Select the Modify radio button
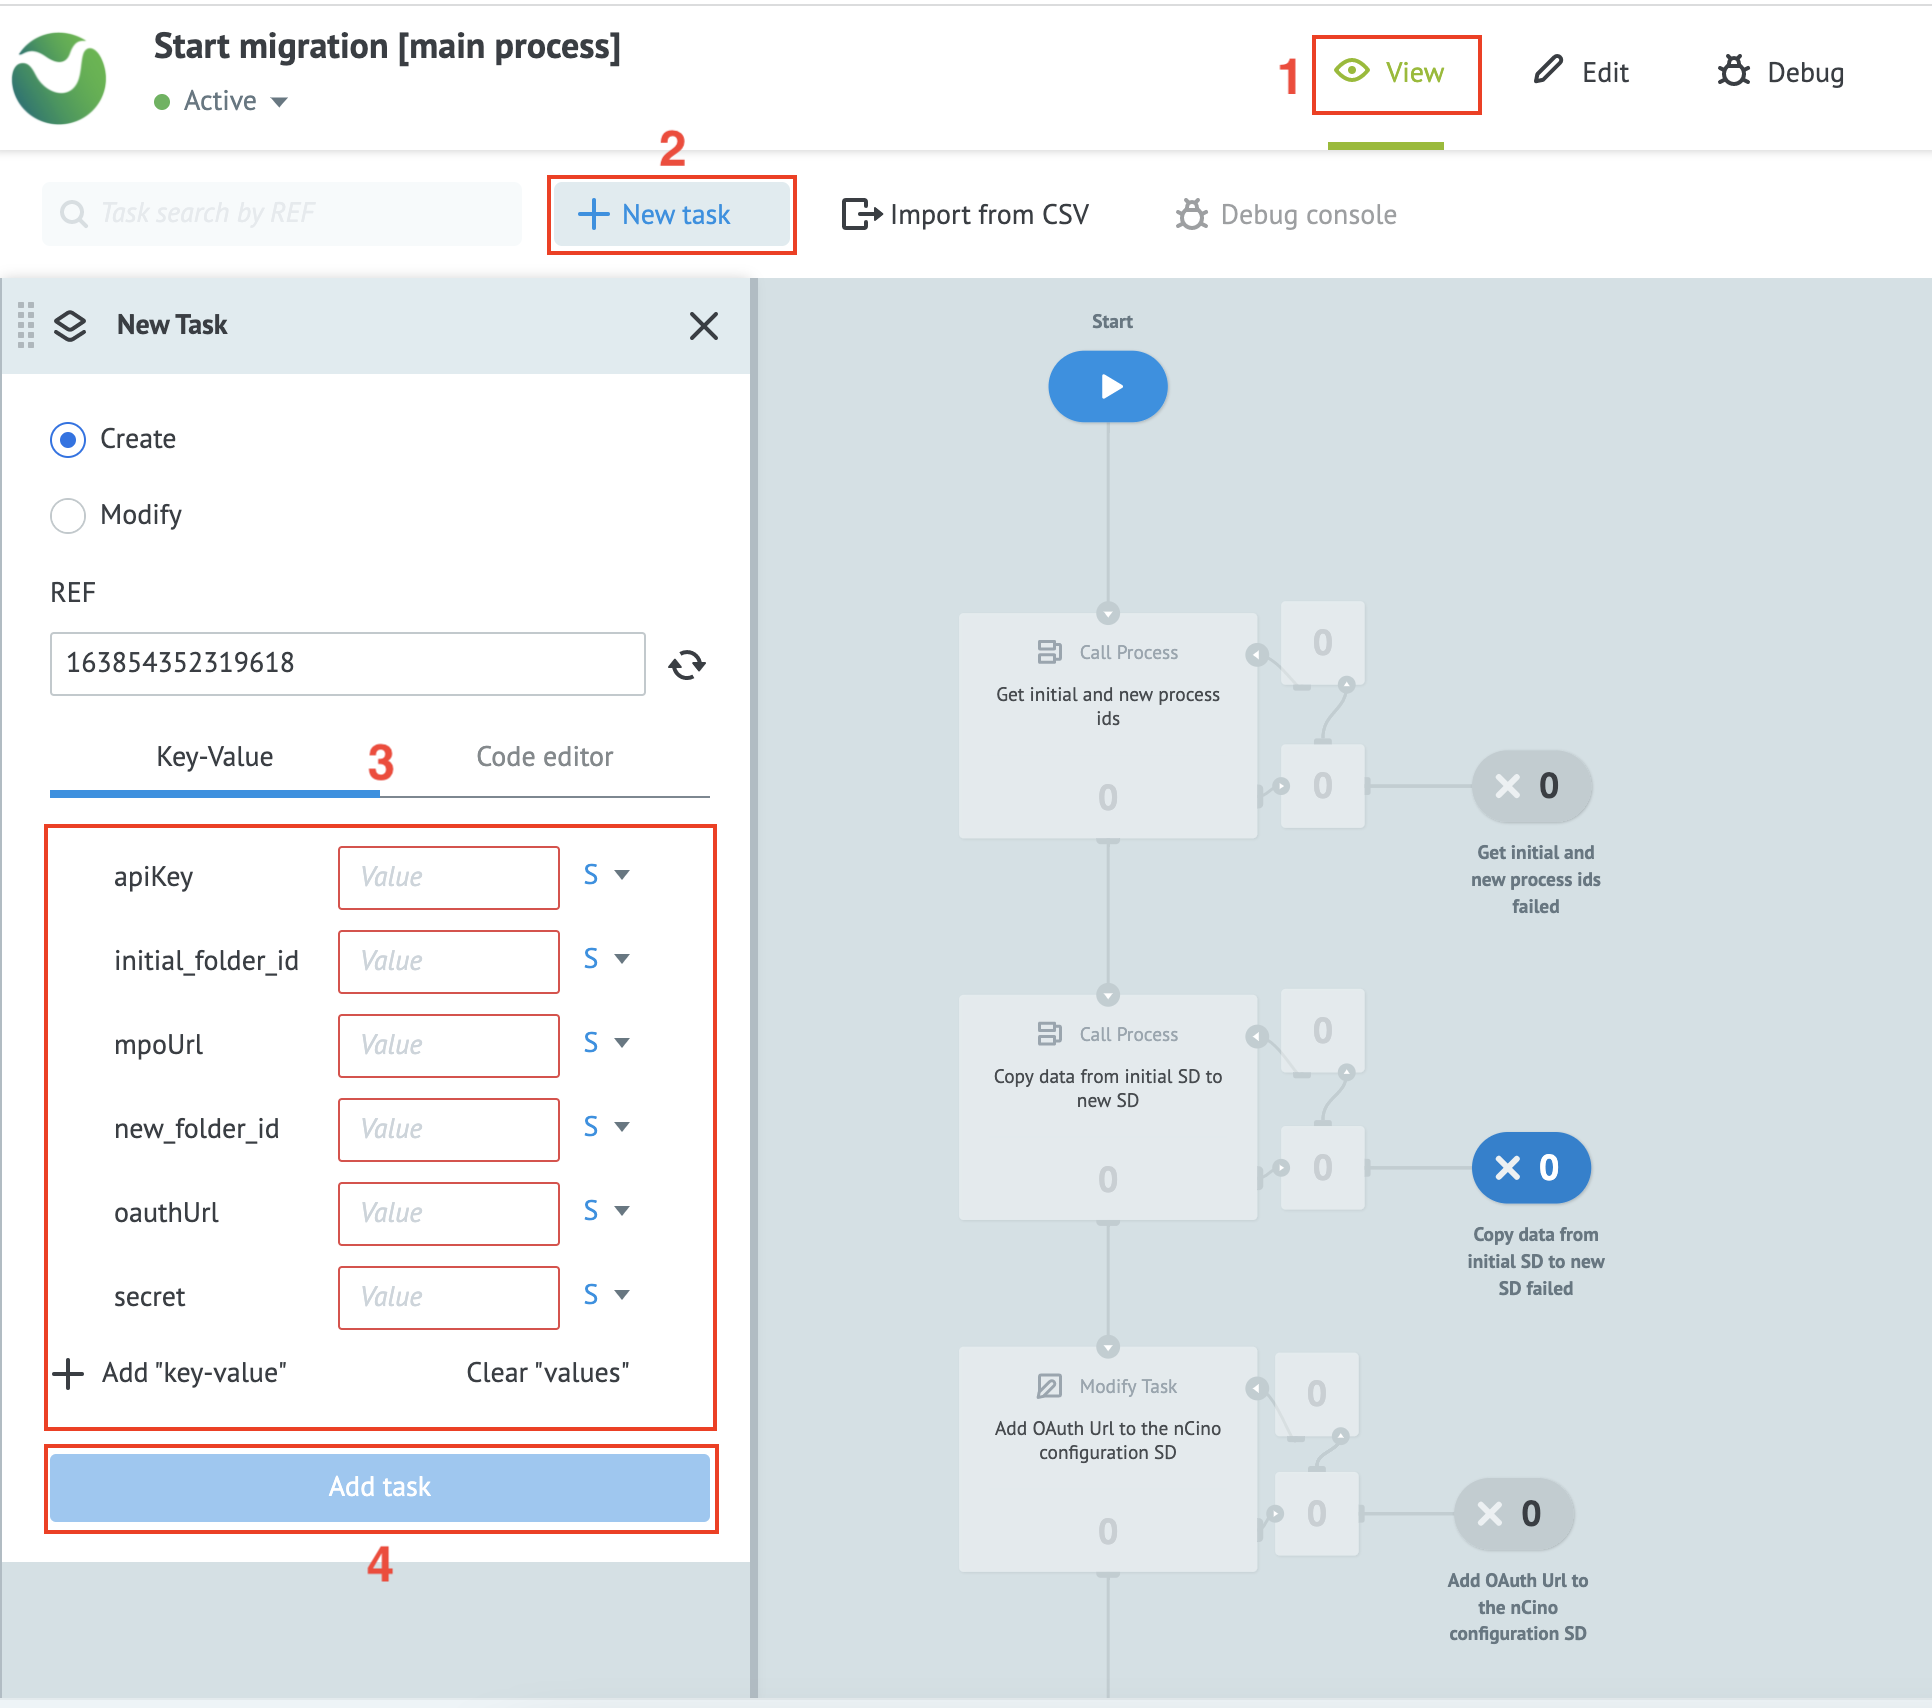The height and width of the screenshot is (1708, 1932). pyautogui.click(x=68, y=515)
